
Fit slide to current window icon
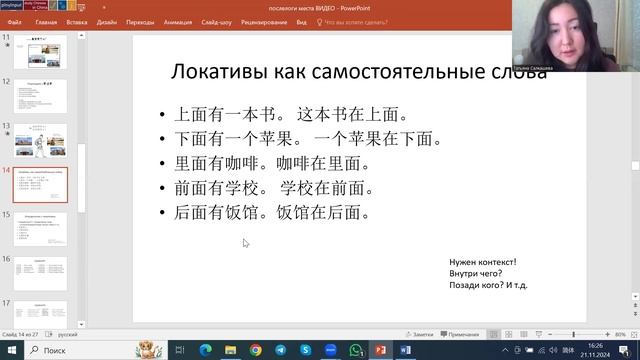click(634, 334)
